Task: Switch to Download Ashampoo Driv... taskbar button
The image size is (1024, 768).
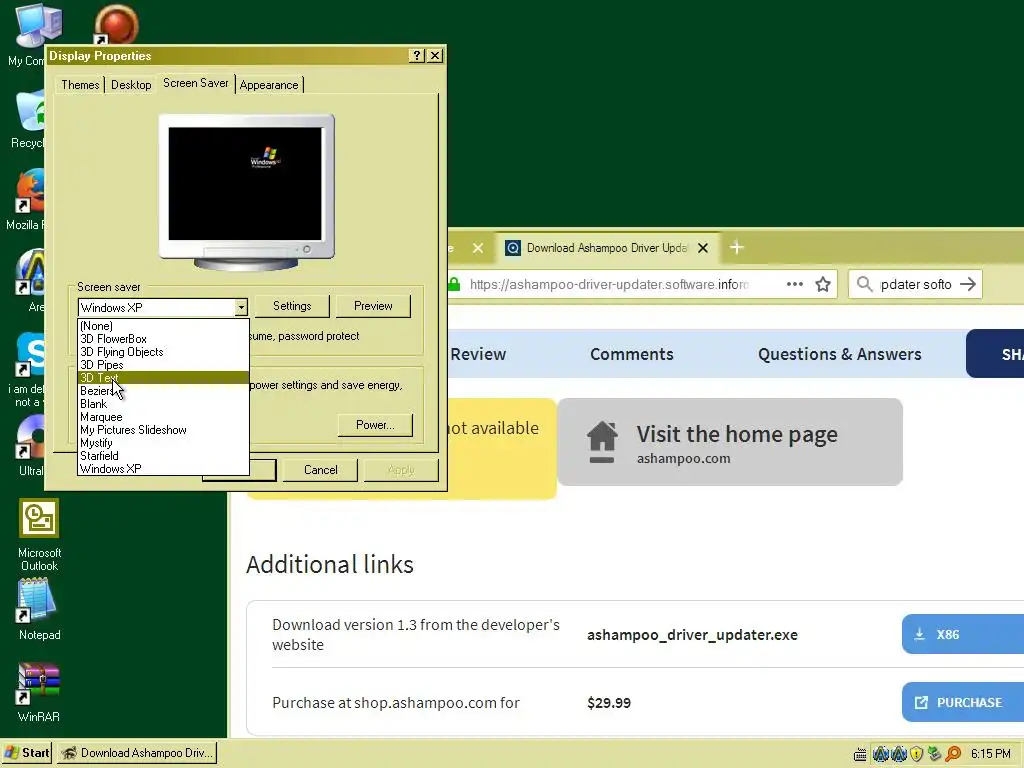Action: 137,753
